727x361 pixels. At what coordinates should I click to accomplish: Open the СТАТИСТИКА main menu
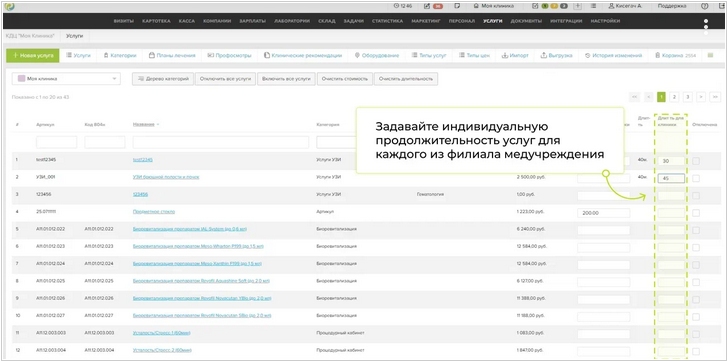387,21
